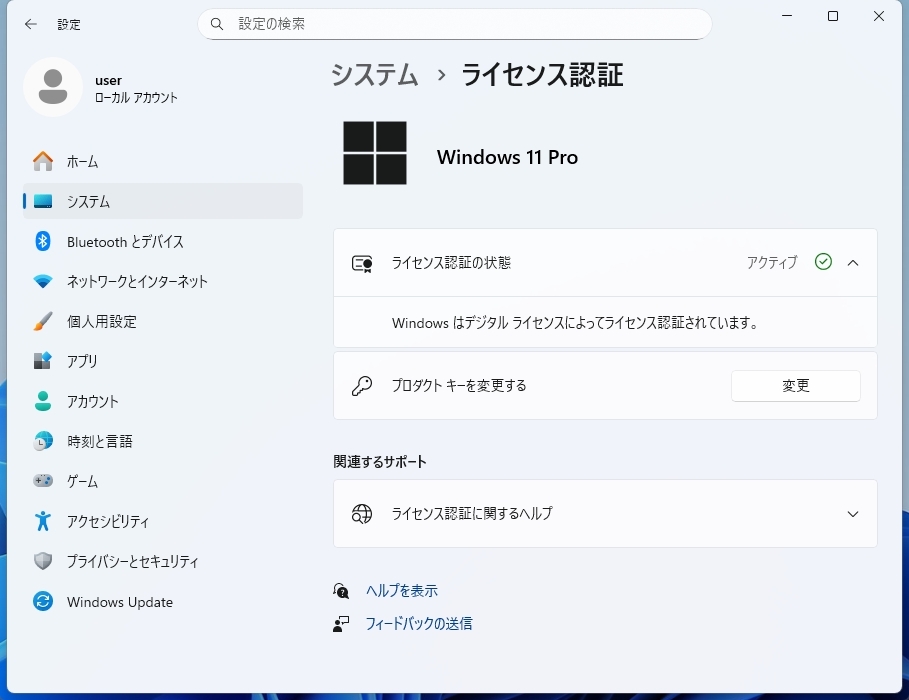Click the Wi-Fi network icon in sidebar
The height and width of the screenshot is (700, 909).
coord(43,281)
